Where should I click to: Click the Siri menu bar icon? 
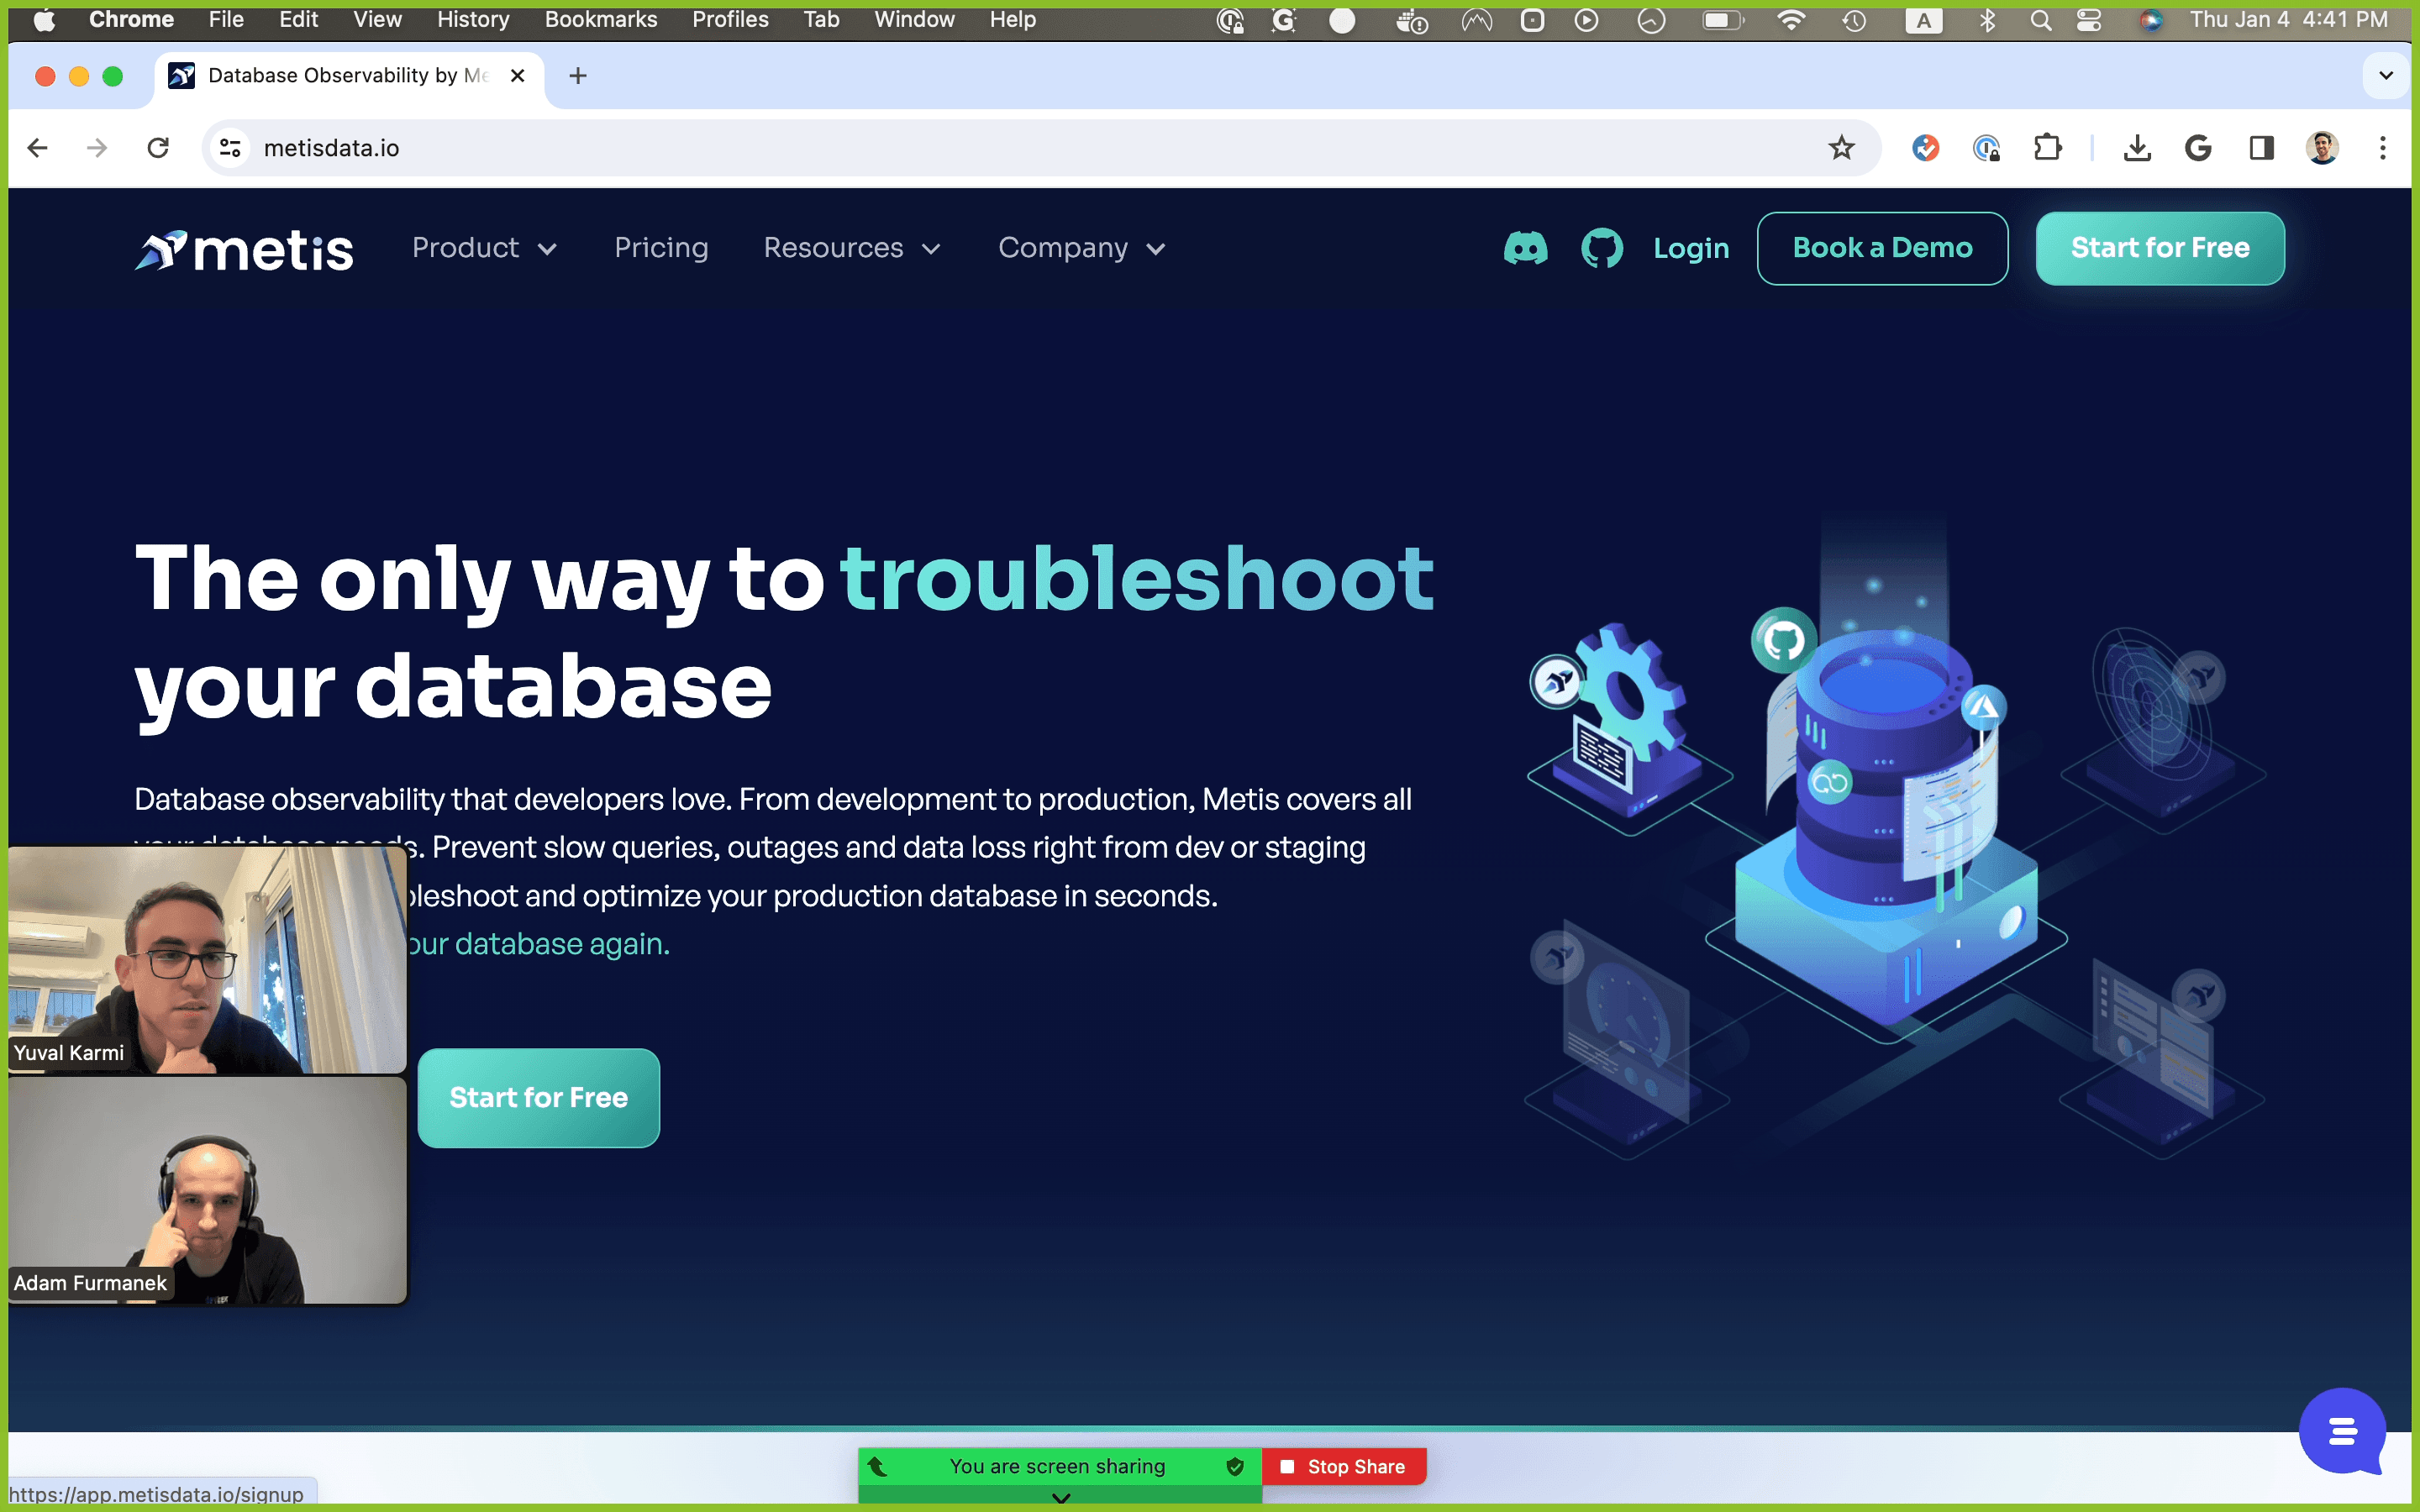[x=2151, y=20]
